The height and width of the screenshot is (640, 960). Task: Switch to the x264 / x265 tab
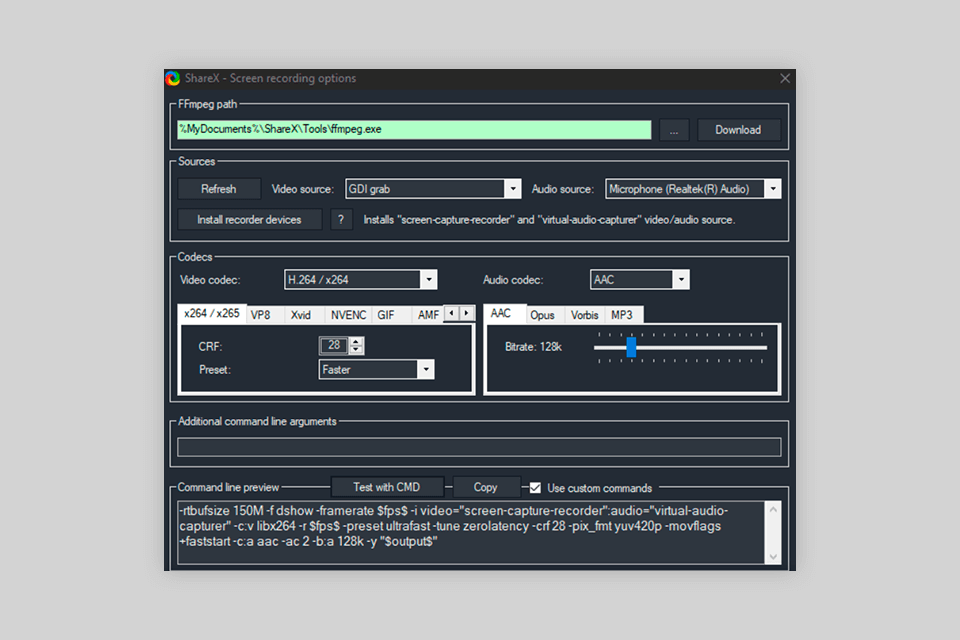point(212,313)
